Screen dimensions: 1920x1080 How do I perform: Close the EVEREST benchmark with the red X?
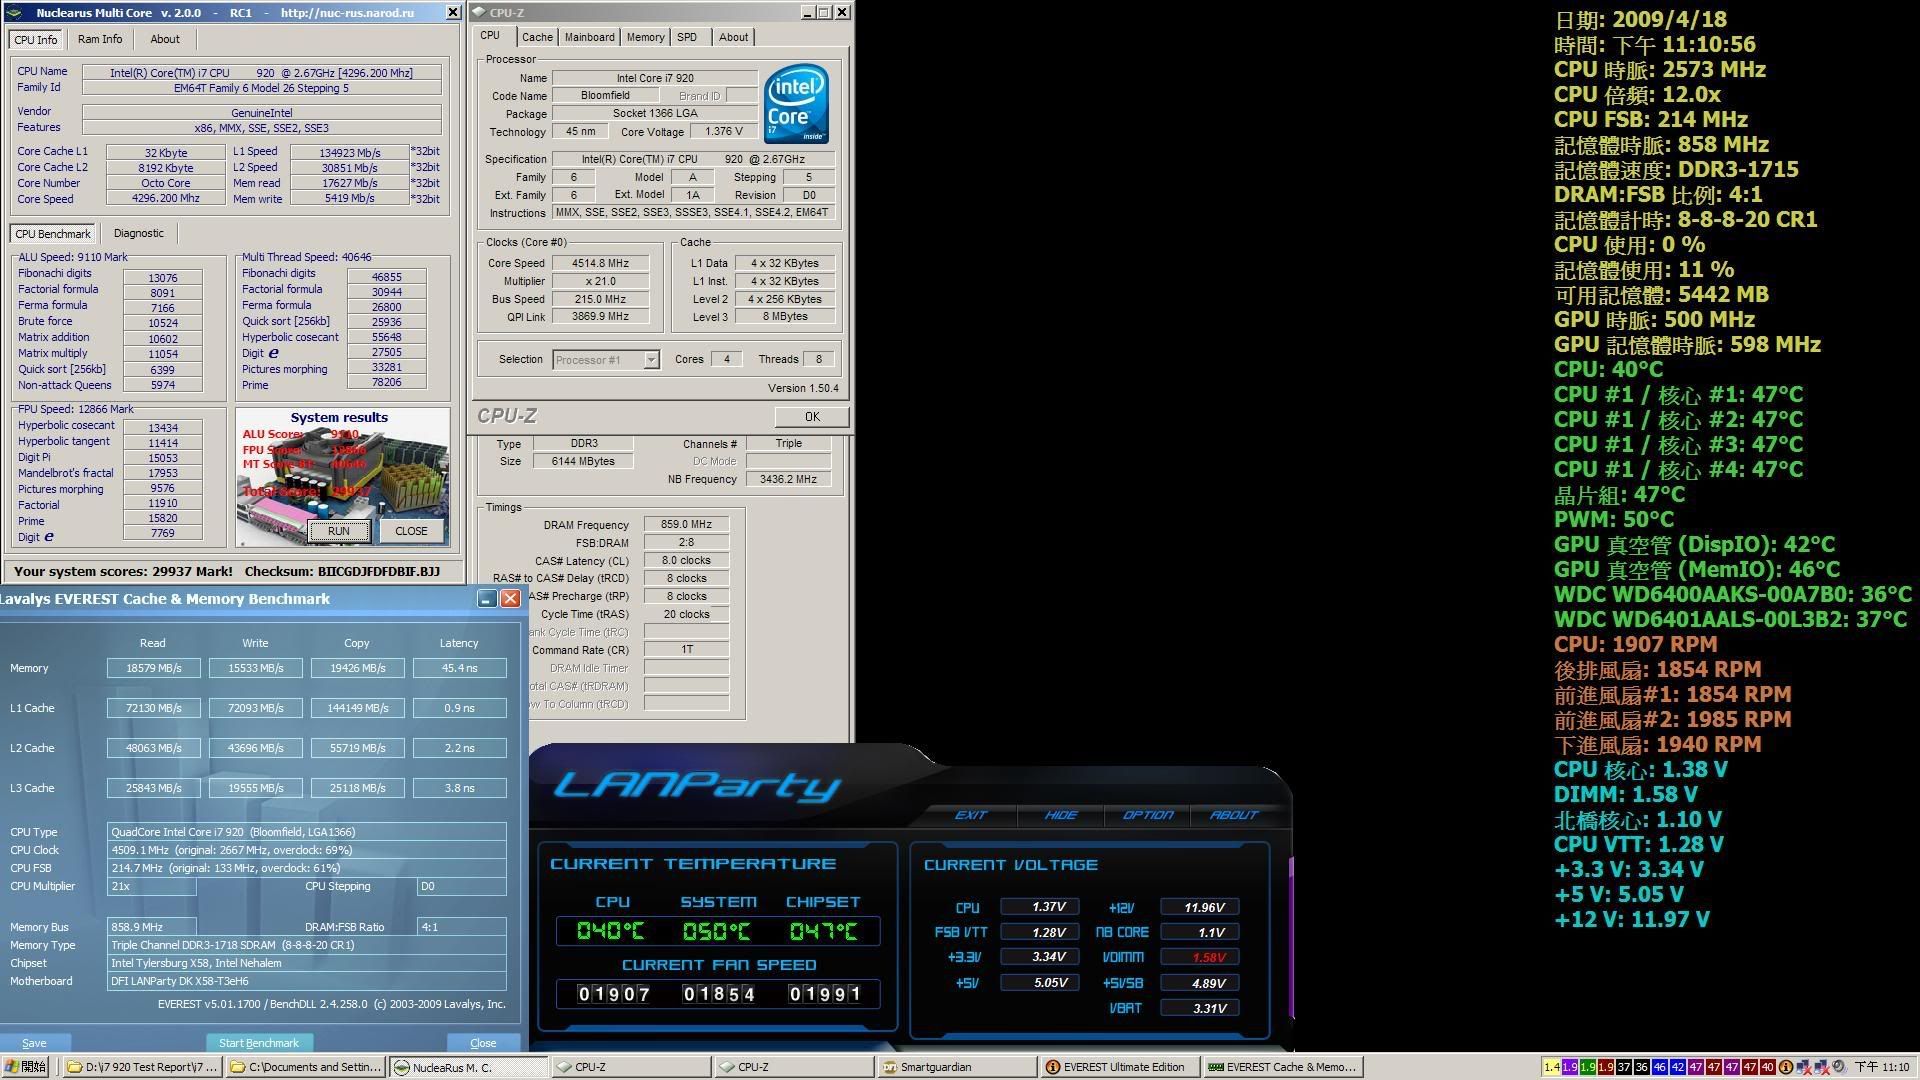pos(510,598)
